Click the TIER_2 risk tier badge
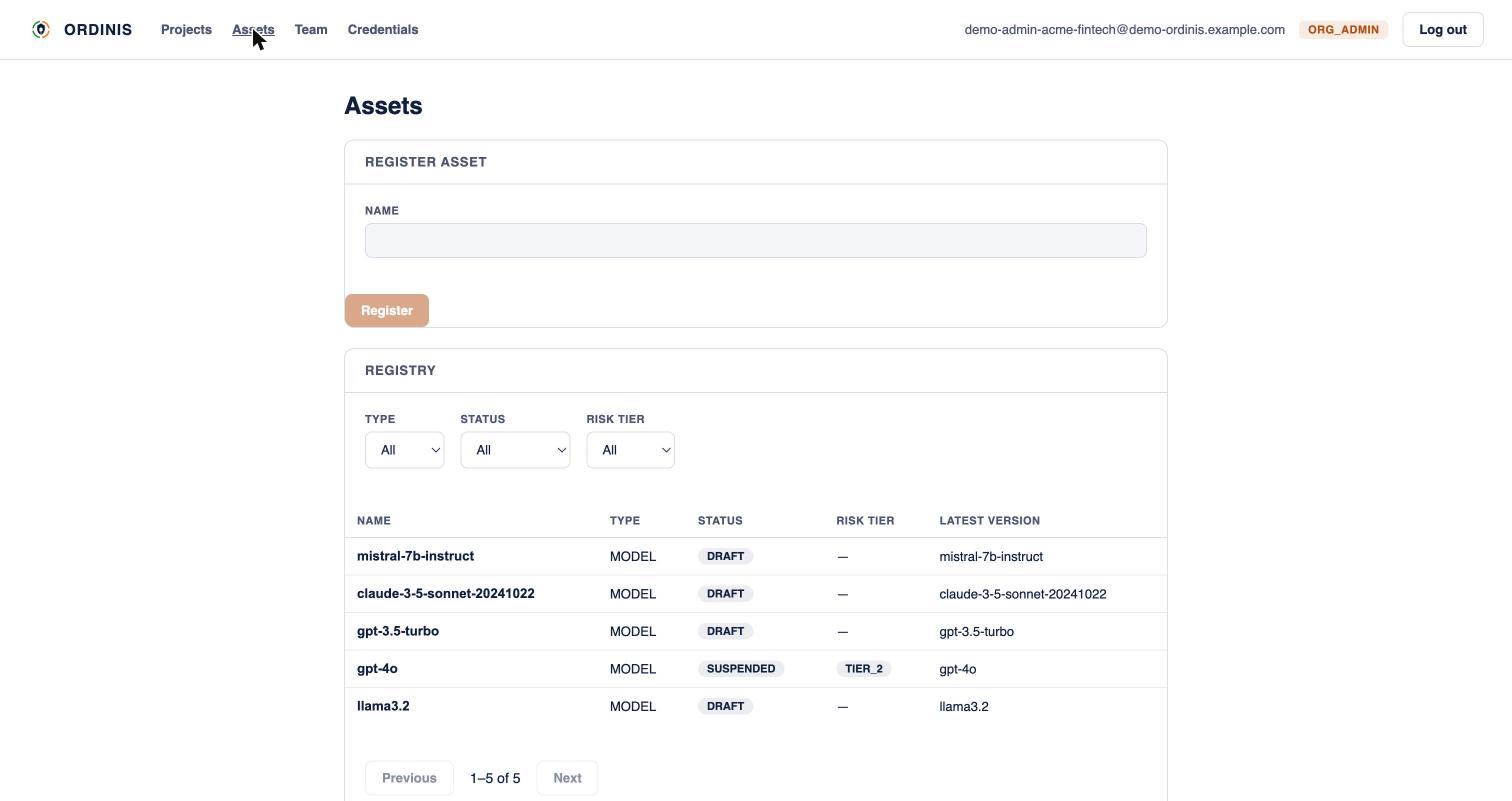 click(864, 669)
